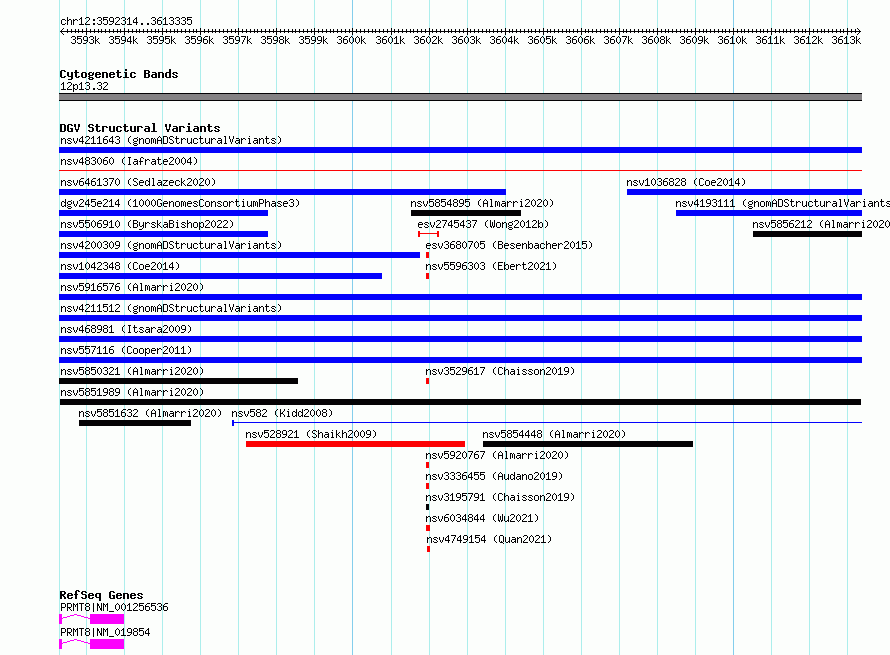Image resolution: width=890 pixels, height=655 pixels.
Task: Click nsv5854895 (Almarri2020) label
Action: coord(482,203)
